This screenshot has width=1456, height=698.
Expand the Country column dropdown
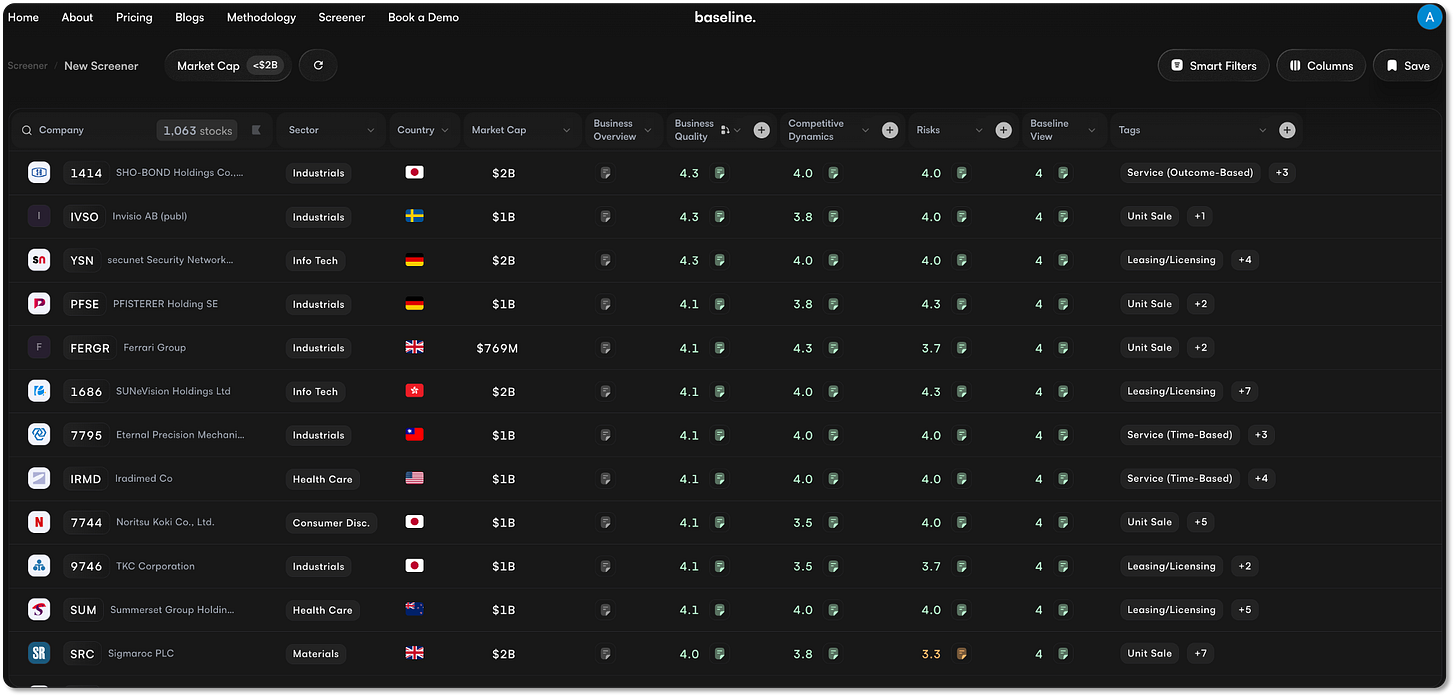coord(445,130)
